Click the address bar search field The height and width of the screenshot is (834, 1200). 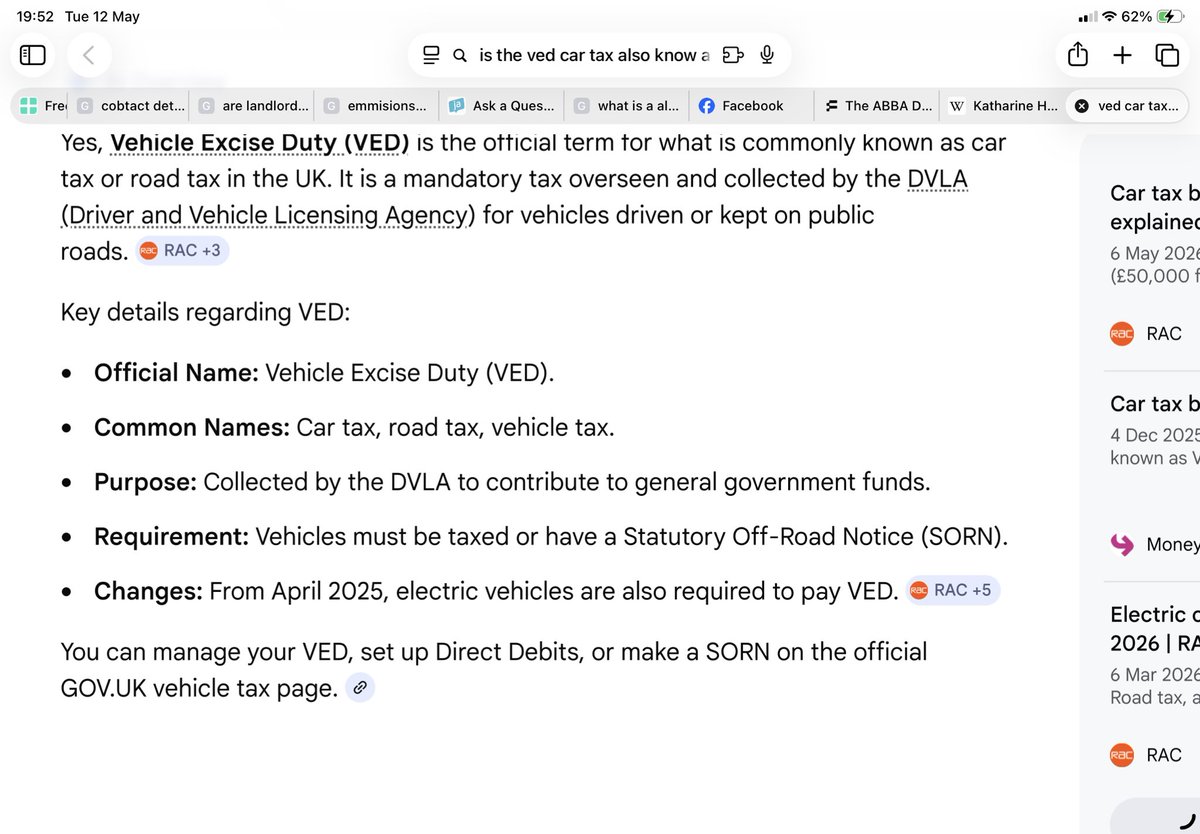(599, 55)
